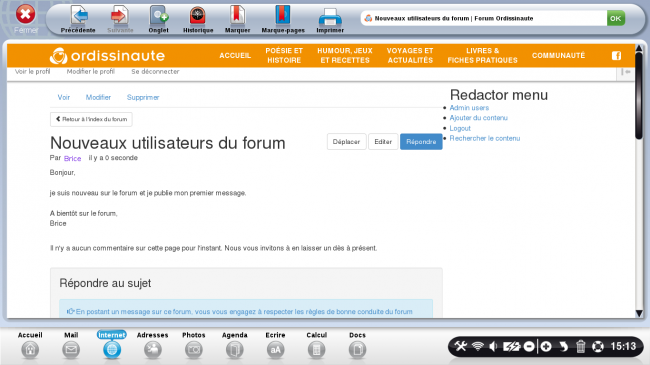Open the Historique compass icon

coord(198,16)
